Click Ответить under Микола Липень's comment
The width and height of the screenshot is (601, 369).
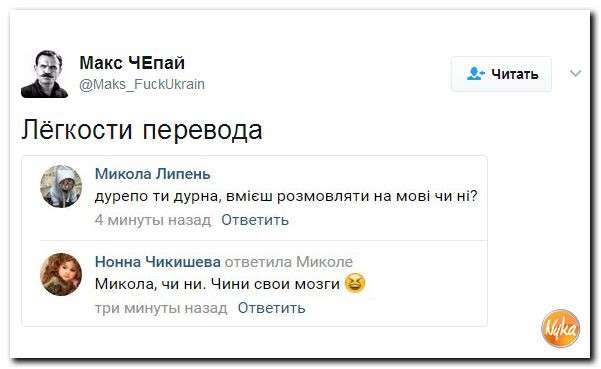[x=255, y=220]
